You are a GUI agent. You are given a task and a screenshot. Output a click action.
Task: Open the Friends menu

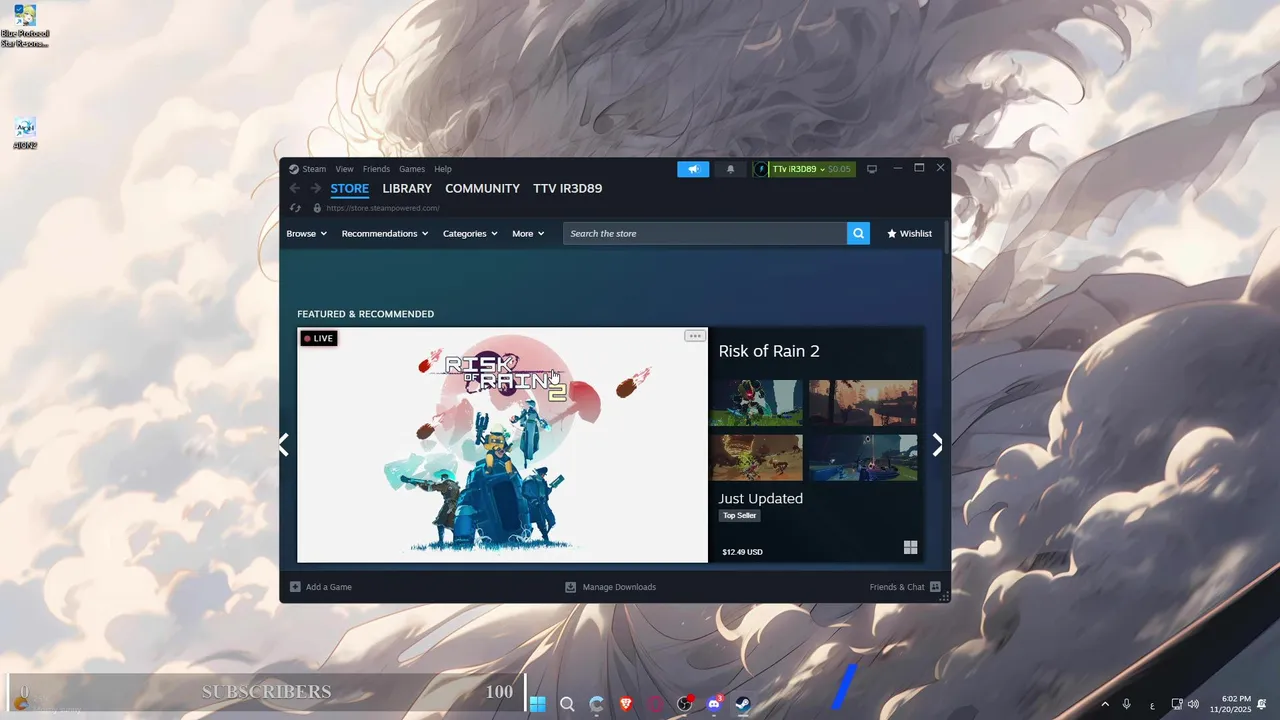tap(376, 169)
